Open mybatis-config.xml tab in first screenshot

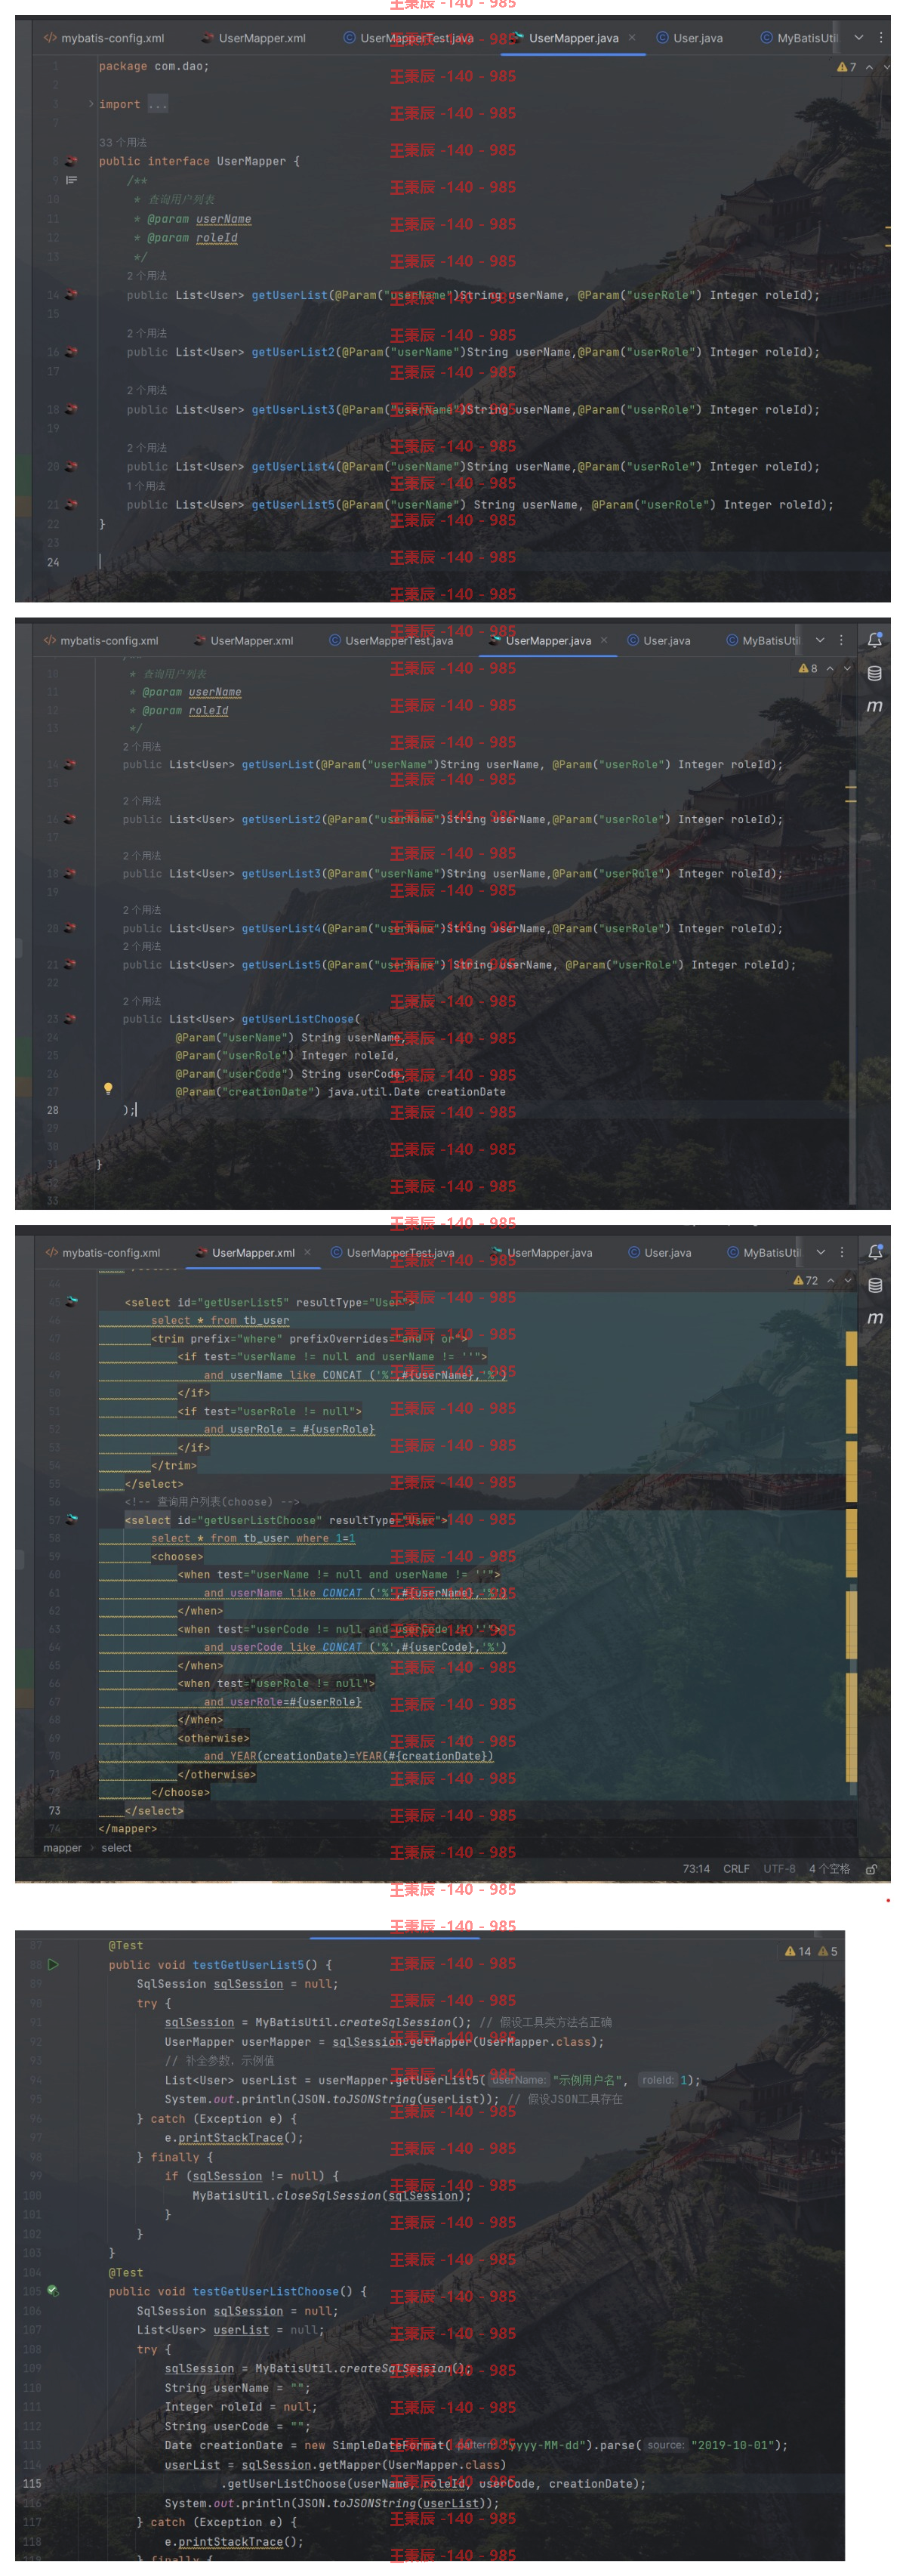click(103, 38)
